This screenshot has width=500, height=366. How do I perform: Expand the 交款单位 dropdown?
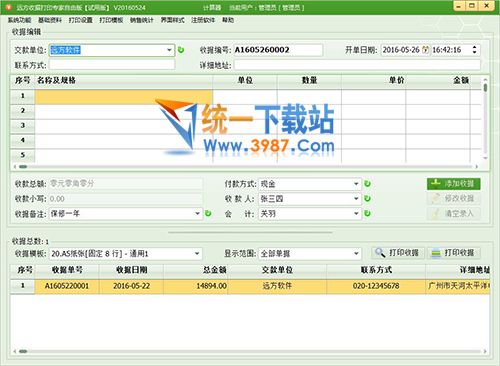(x=169, y=50)
